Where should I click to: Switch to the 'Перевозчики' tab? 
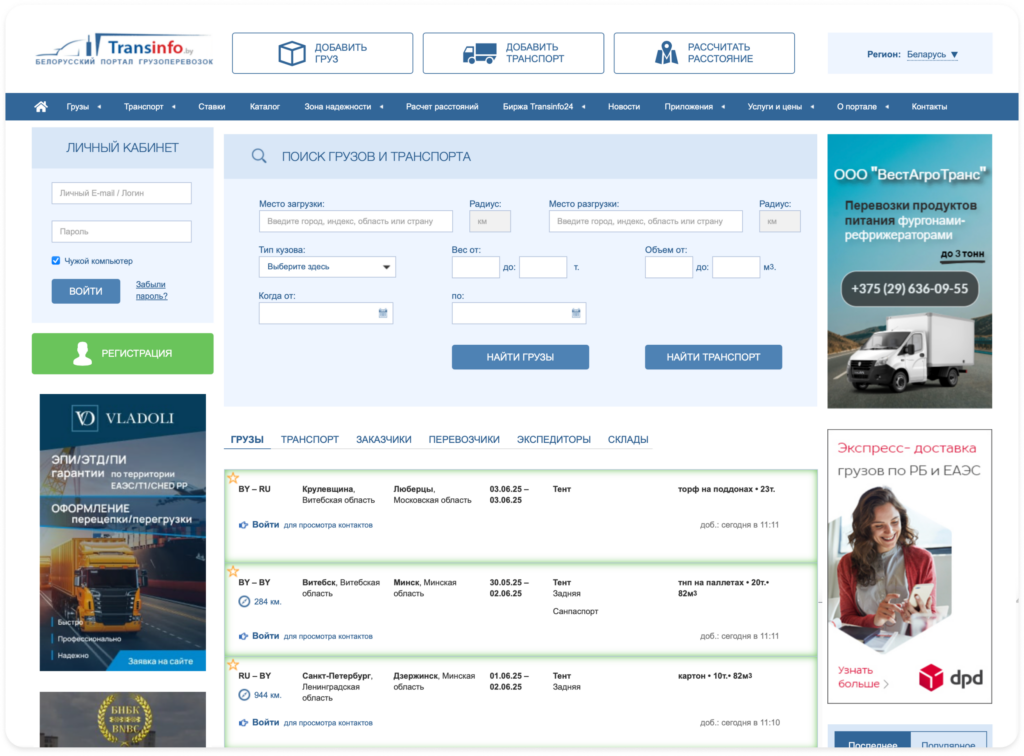click(x=464, y=439)
